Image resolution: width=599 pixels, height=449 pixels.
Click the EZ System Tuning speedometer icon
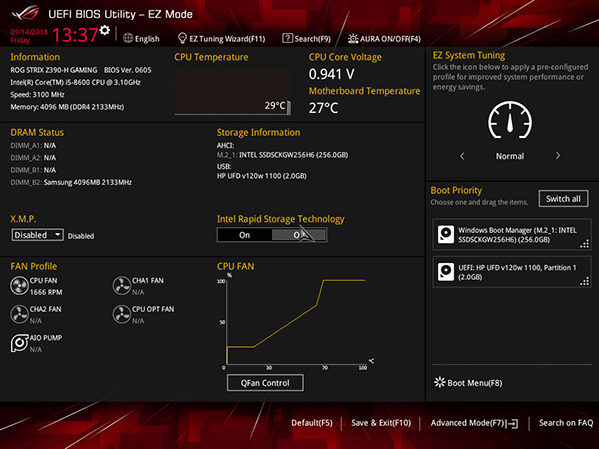(x=510, y=120)
